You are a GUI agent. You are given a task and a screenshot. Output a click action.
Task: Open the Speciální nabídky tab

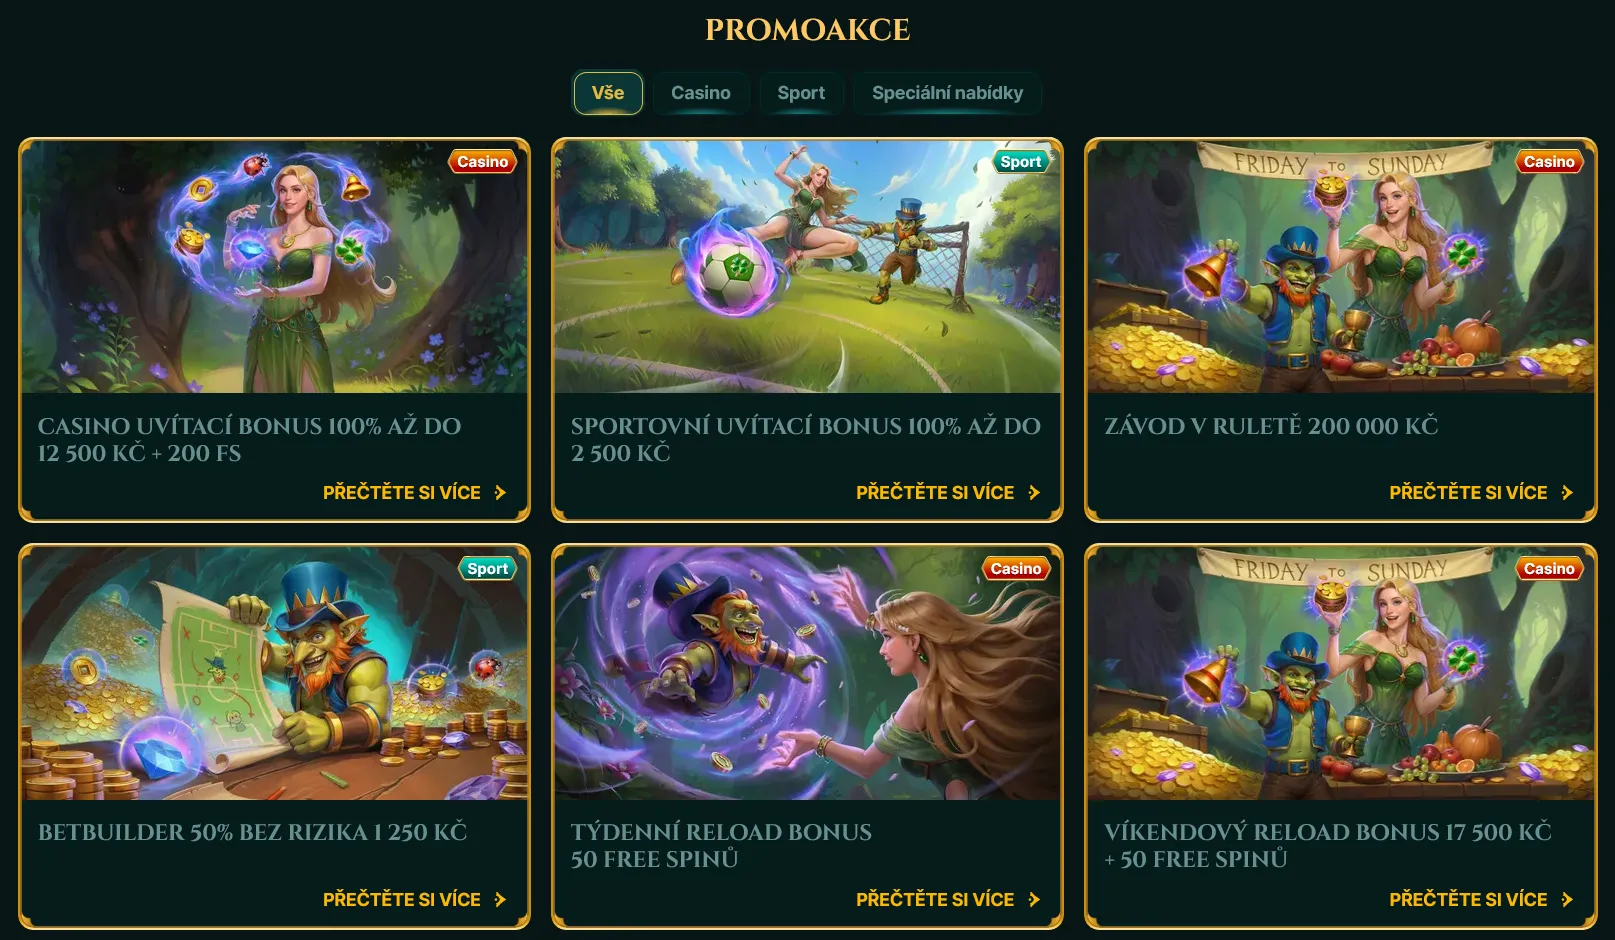(x=947, y=93)
